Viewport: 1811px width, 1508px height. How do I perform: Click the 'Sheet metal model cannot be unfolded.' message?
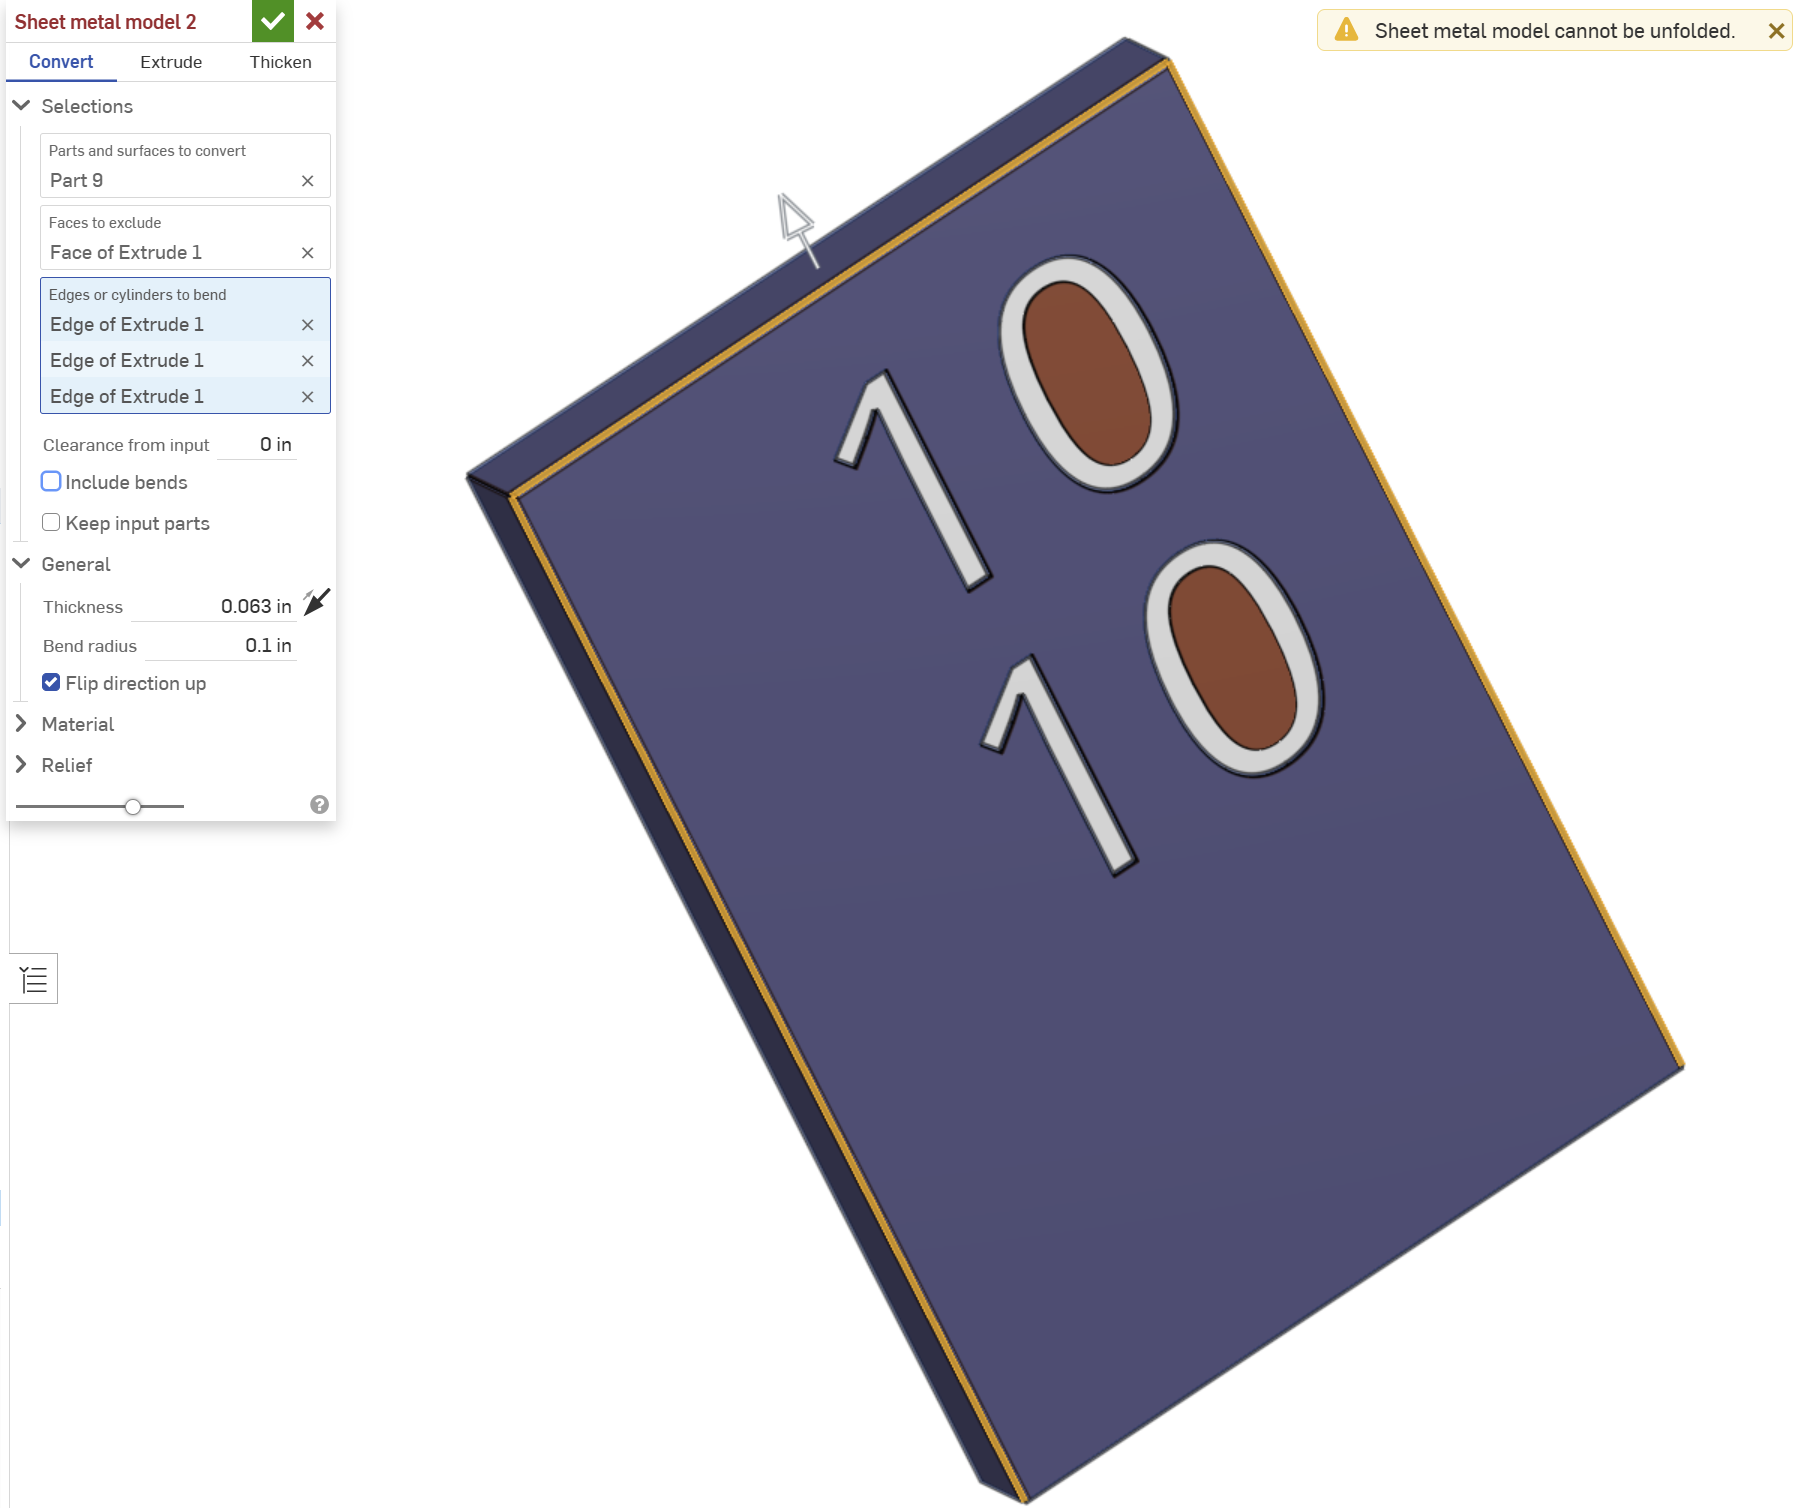tap(1555, 31)
